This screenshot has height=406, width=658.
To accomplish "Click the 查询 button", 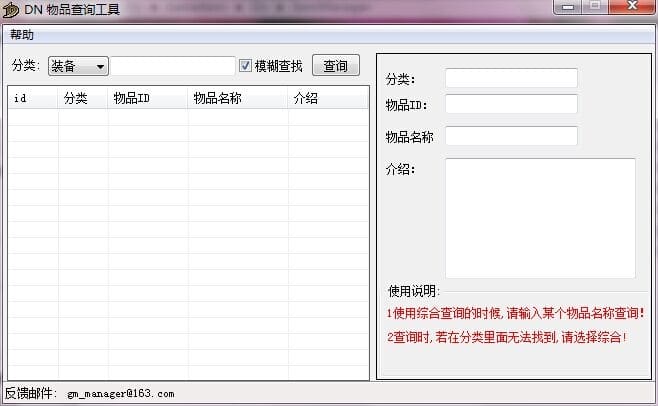I will click(x=336, y=65).
